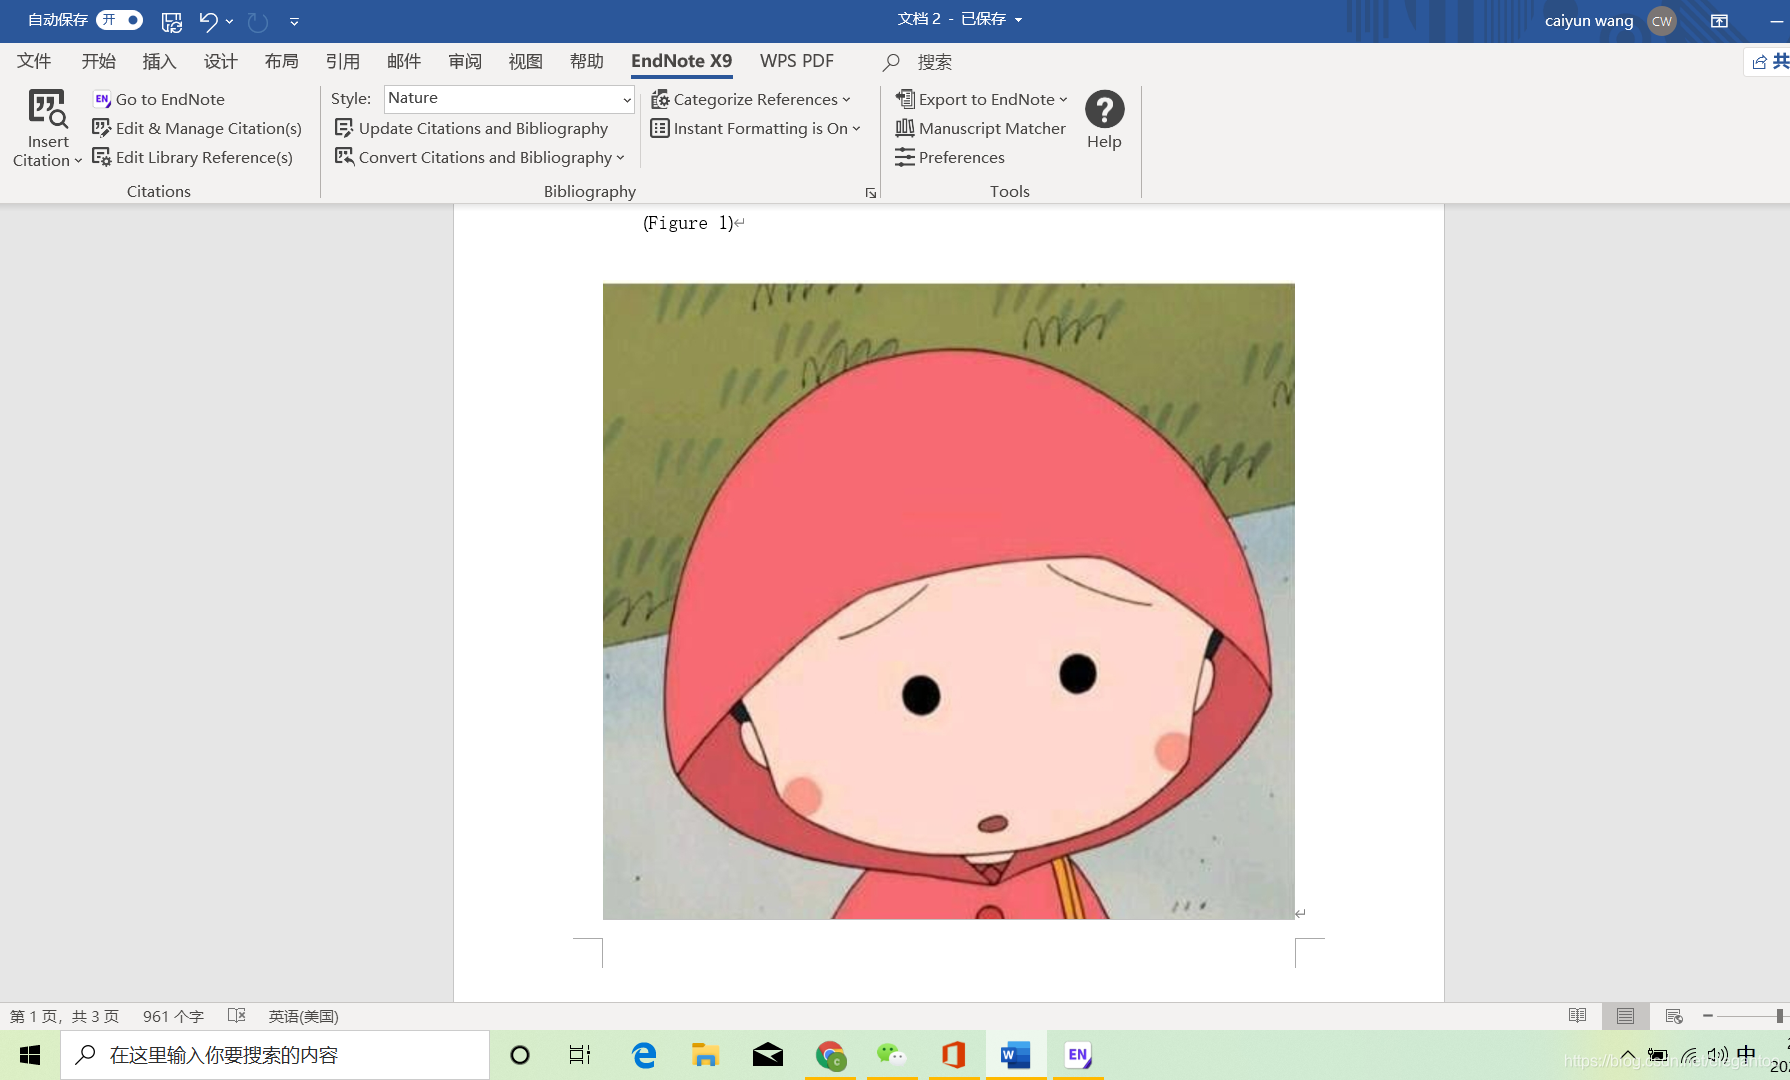This screenshot has width=1790, height=1080.
Task: Open File Explorer from taskbar
Action: click(705, 1055)
